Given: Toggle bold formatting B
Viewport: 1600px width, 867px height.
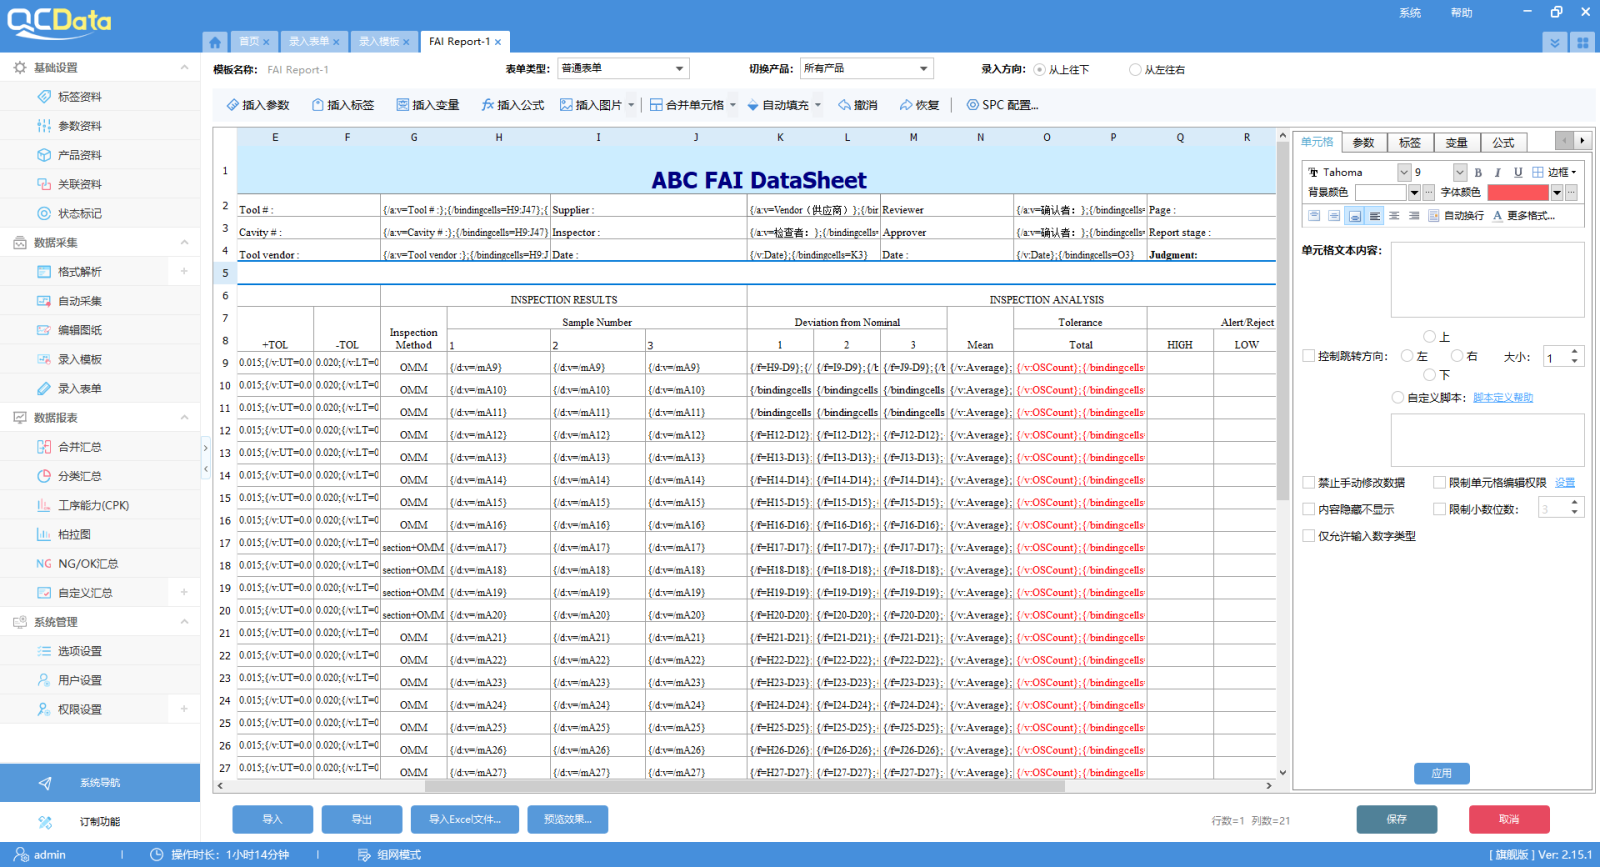Looking at the screenshot, I should point(1478,172).
